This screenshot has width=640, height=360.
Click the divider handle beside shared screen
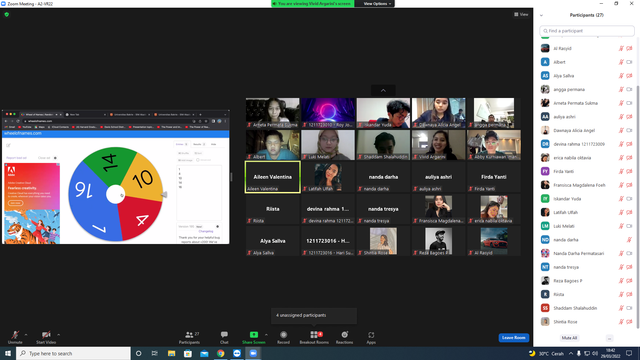click(x=231, y=177)
